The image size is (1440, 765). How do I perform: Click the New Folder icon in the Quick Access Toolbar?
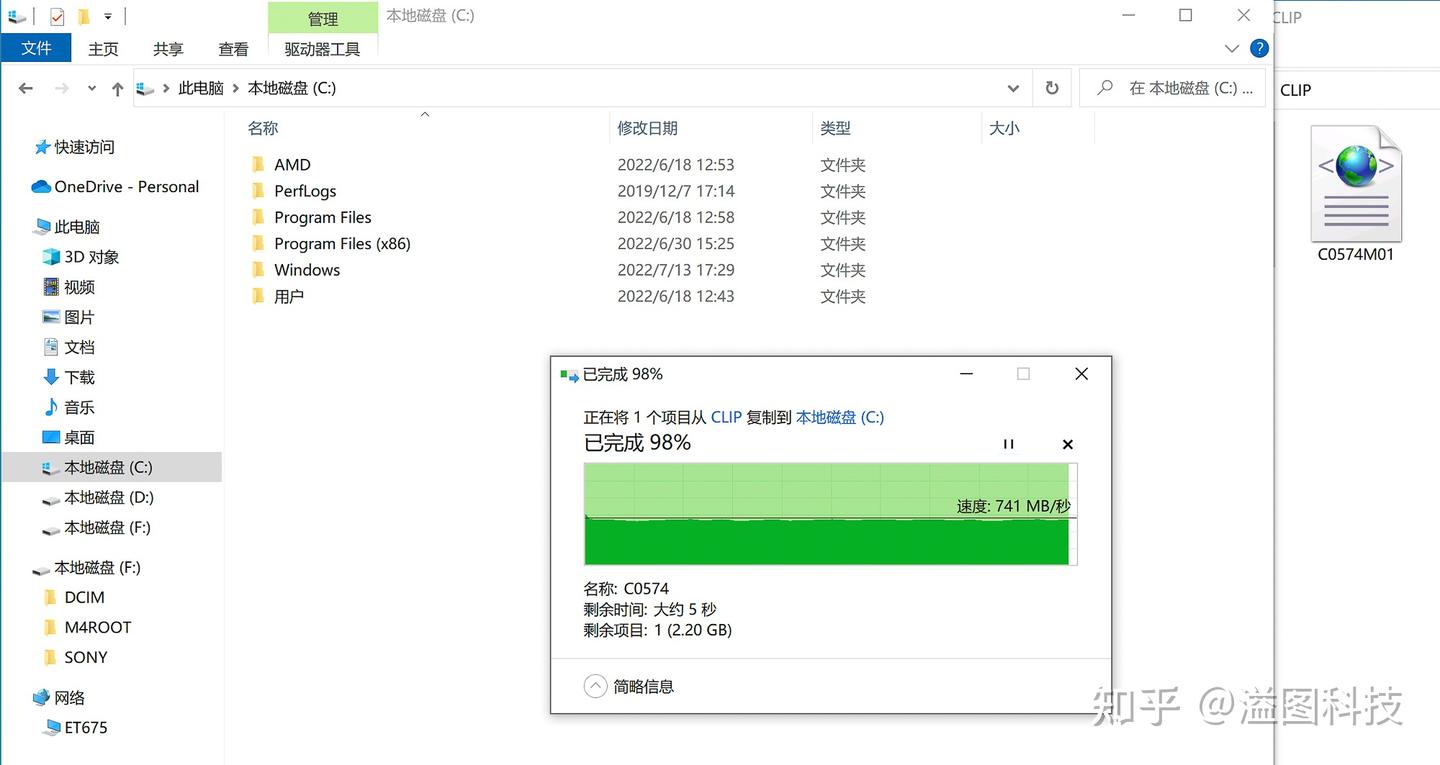pyautogui.click(x=84, y=15)
